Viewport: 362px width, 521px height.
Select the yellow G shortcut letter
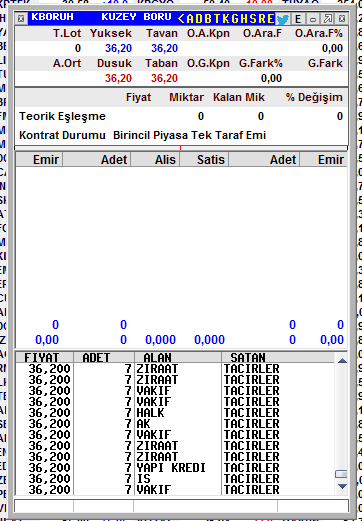point(235,19)
